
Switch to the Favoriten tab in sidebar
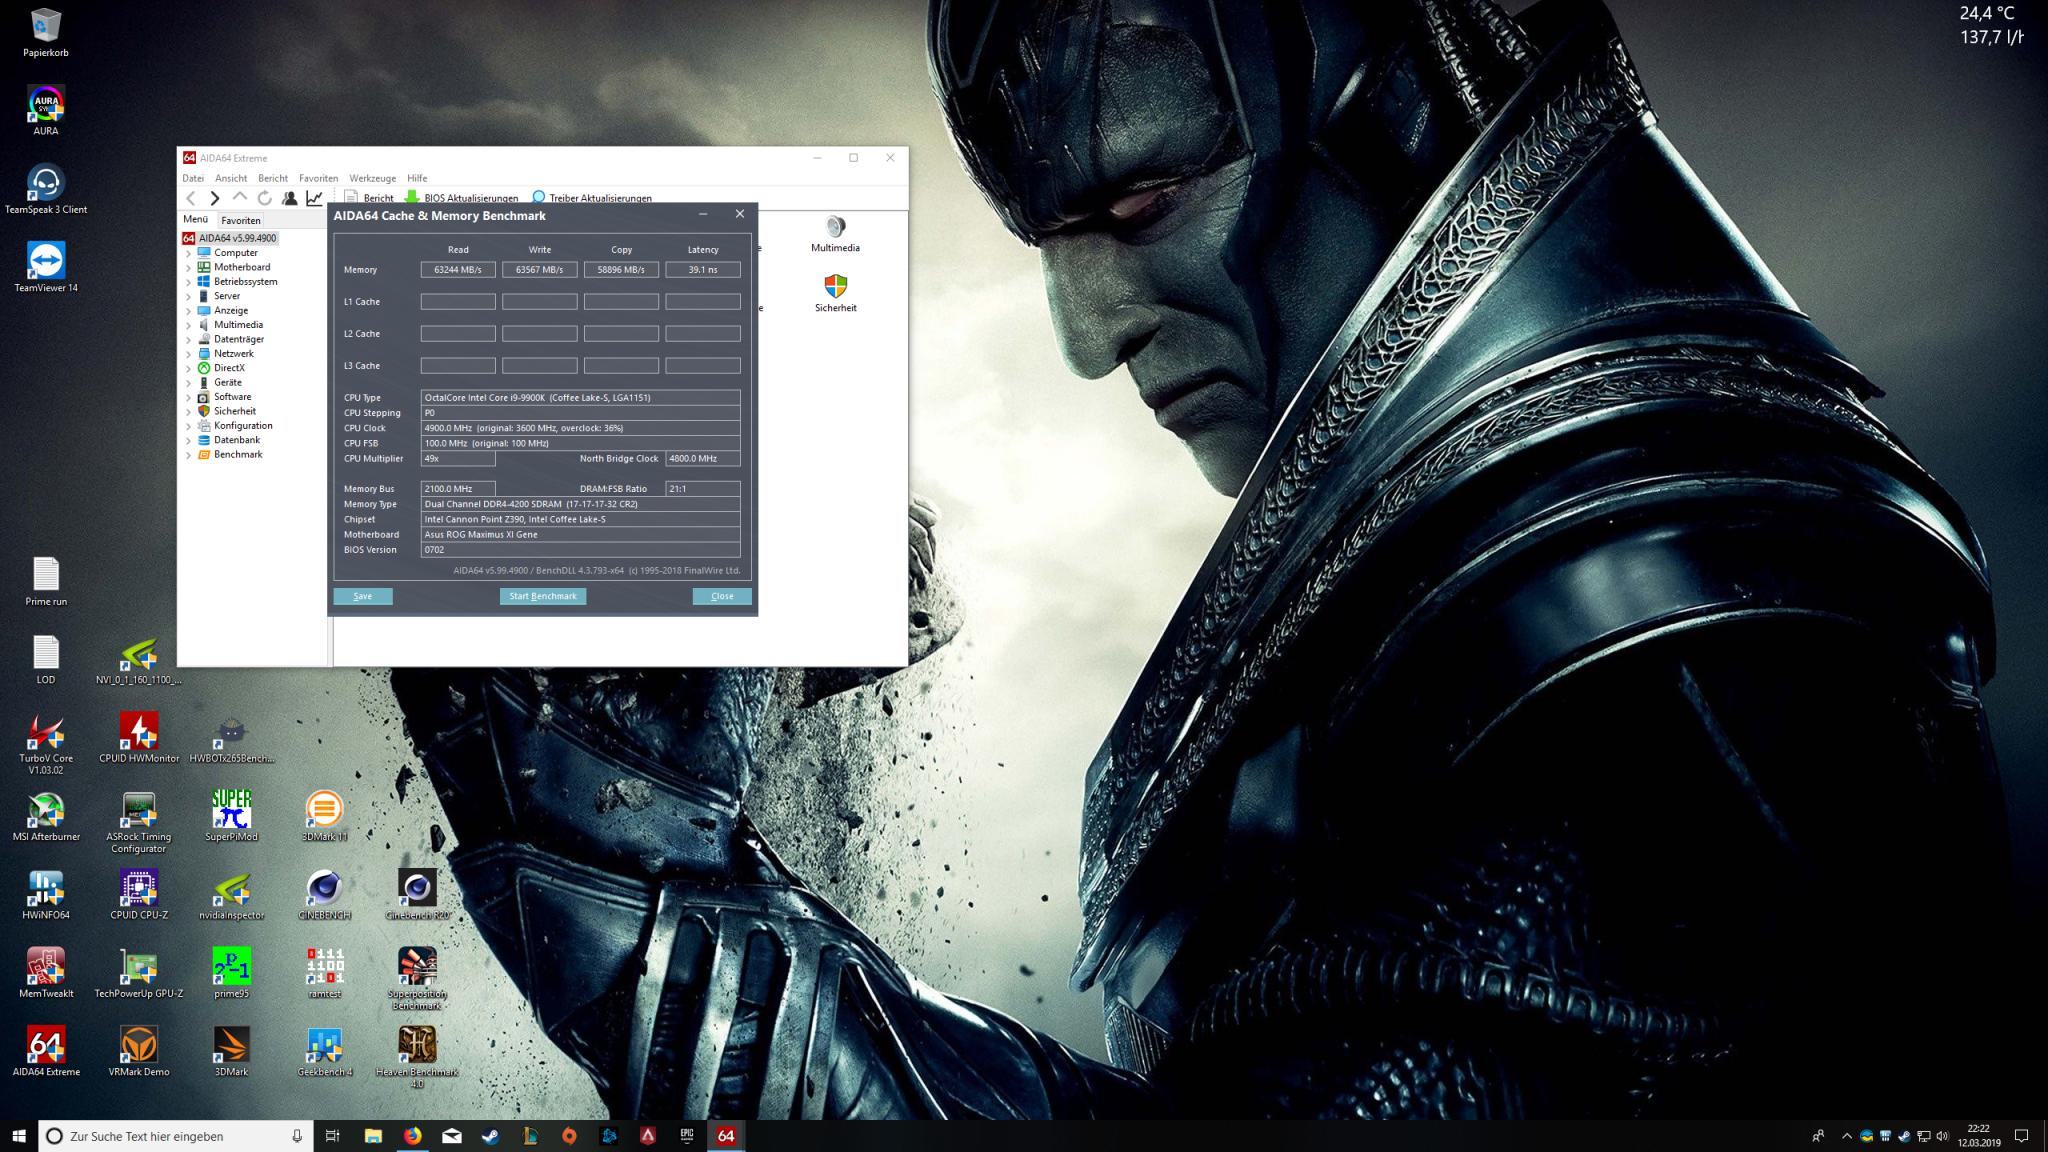(241, 220)
